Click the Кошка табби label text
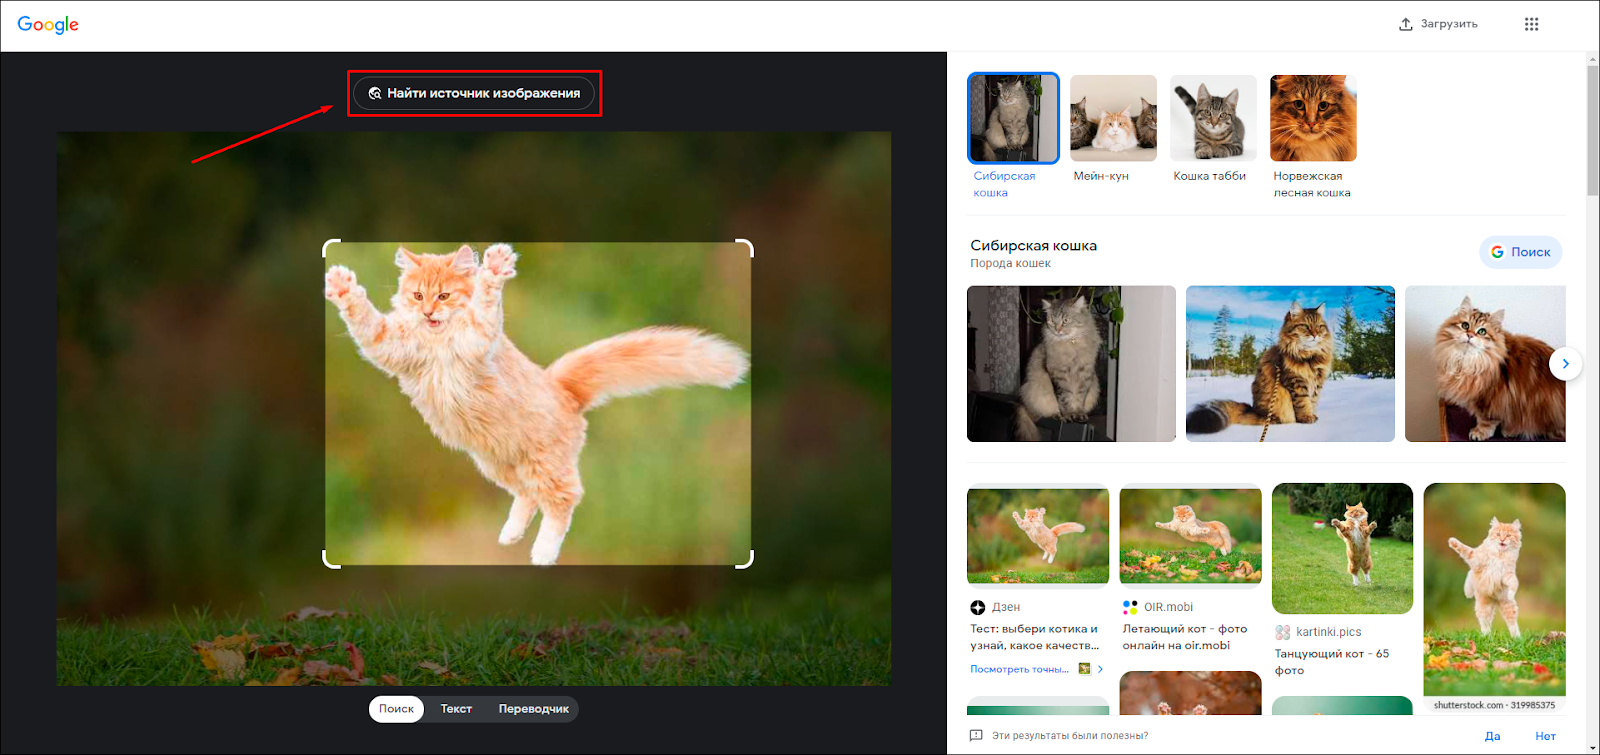The image size is (1600, 755). click(1209, 176)
